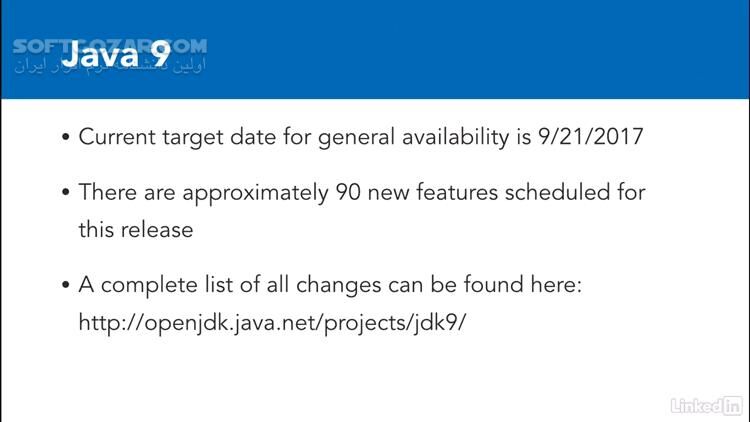750x422 pixels.
Task: Click the bullet dot before "A complete list"
Action: 66,285
